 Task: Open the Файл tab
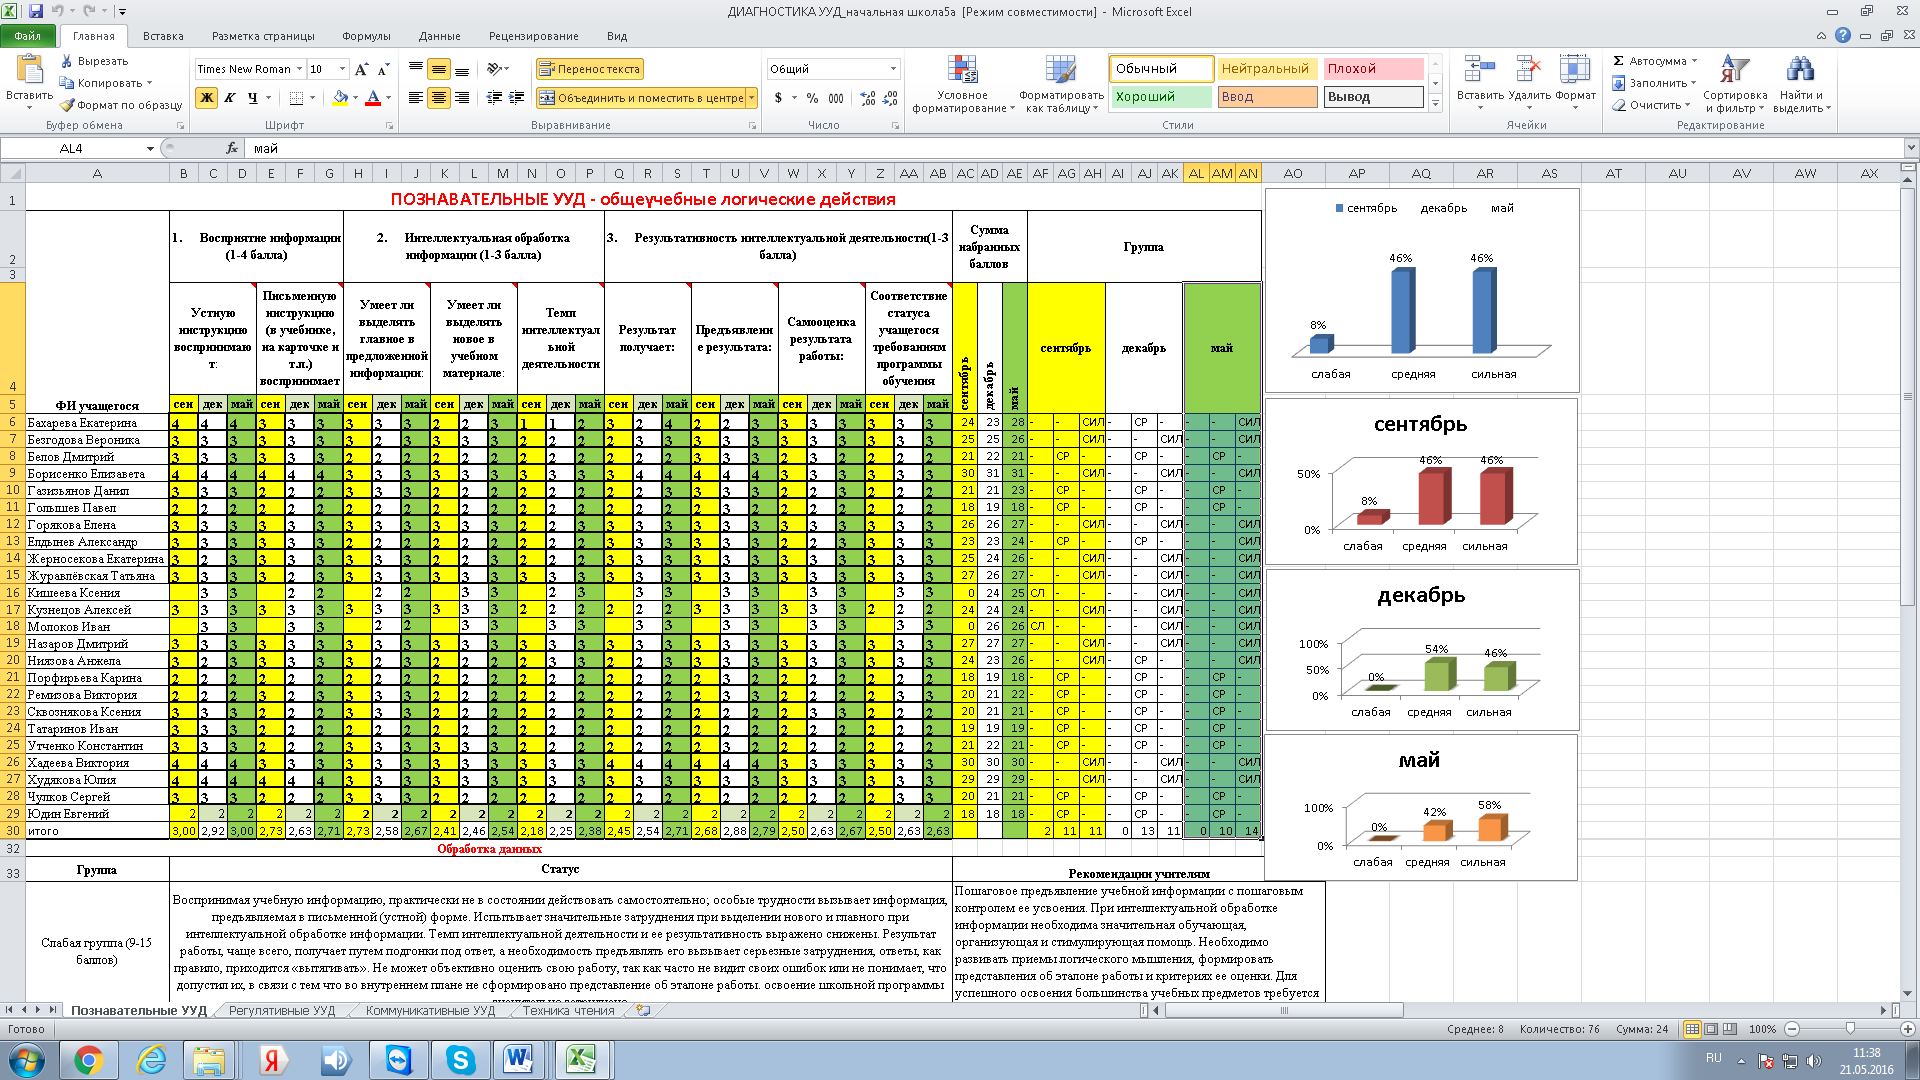click(28, 36)
